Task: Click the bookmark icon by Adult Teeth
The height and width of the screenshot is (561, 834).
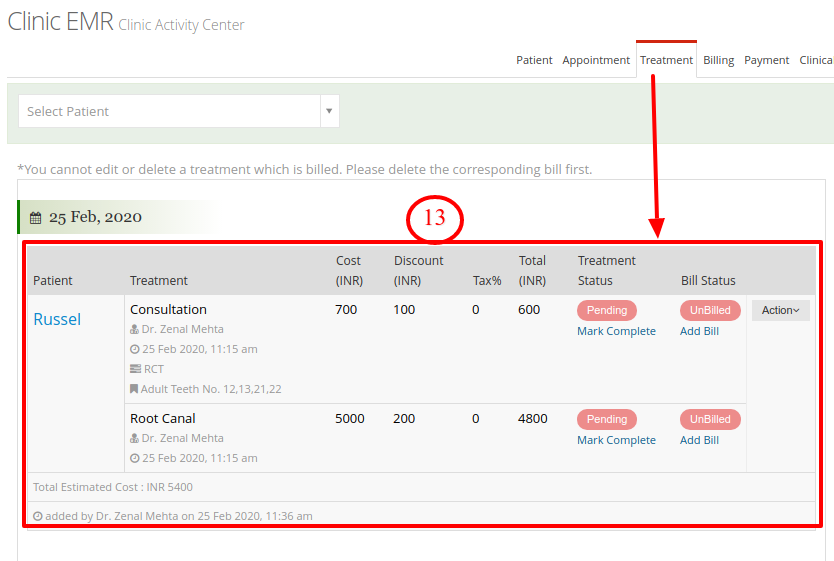Action: pyautogui.click(x=134, y=389)
